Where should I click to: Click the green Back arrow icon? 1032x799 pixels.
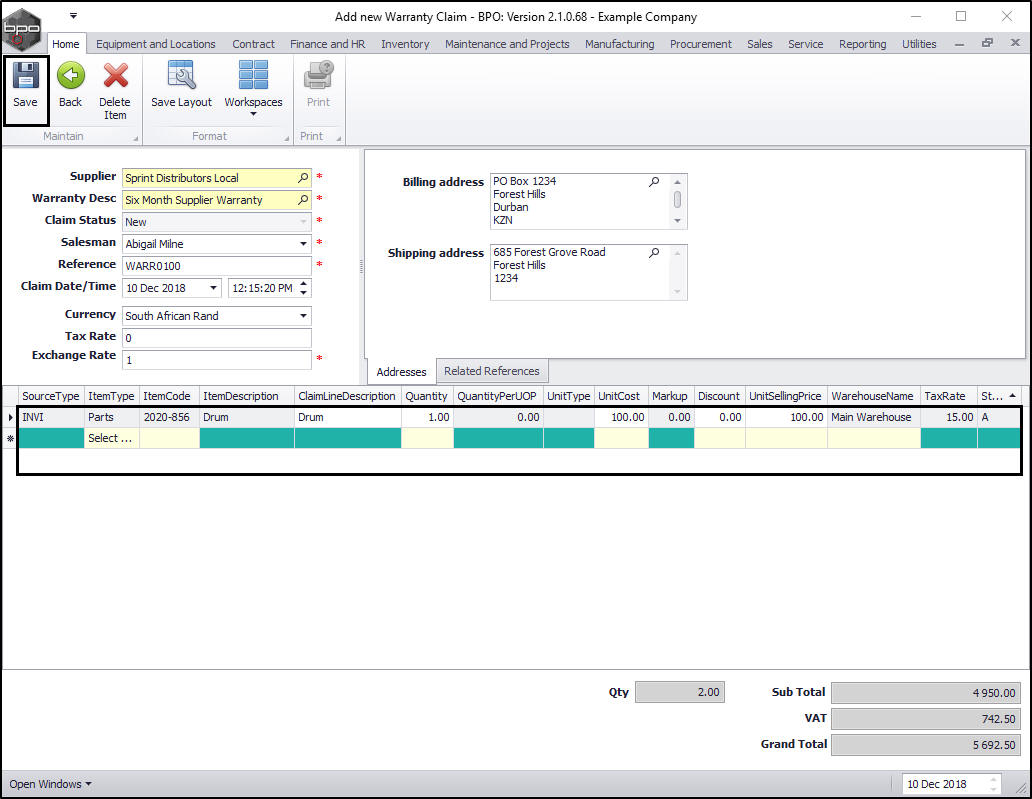click(70, 76)
